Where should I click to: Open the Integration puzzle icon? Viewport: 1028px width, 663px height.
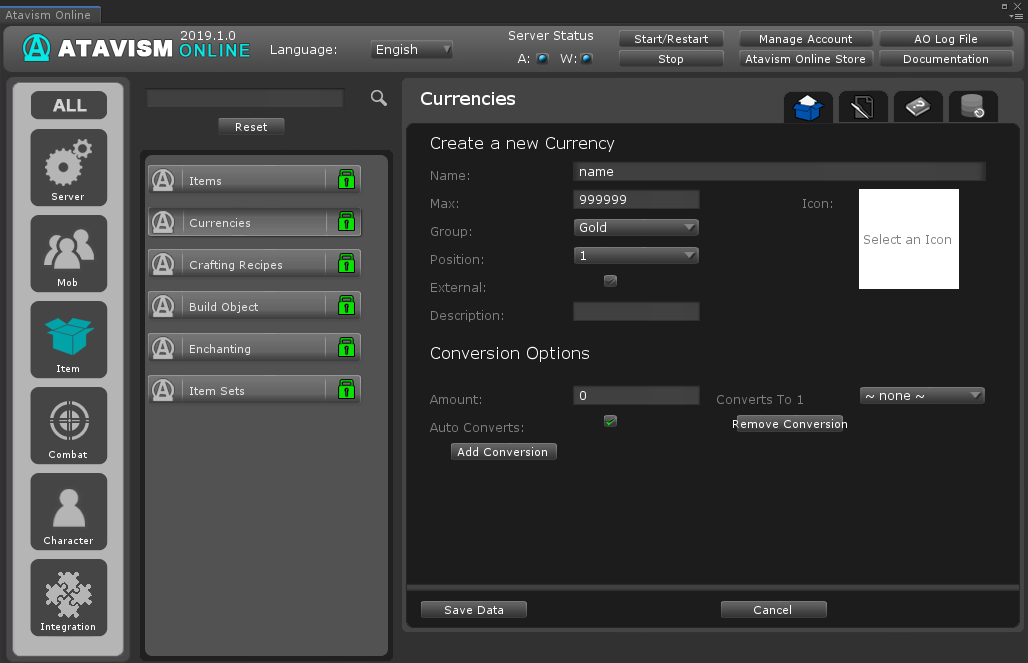point(68,597)
